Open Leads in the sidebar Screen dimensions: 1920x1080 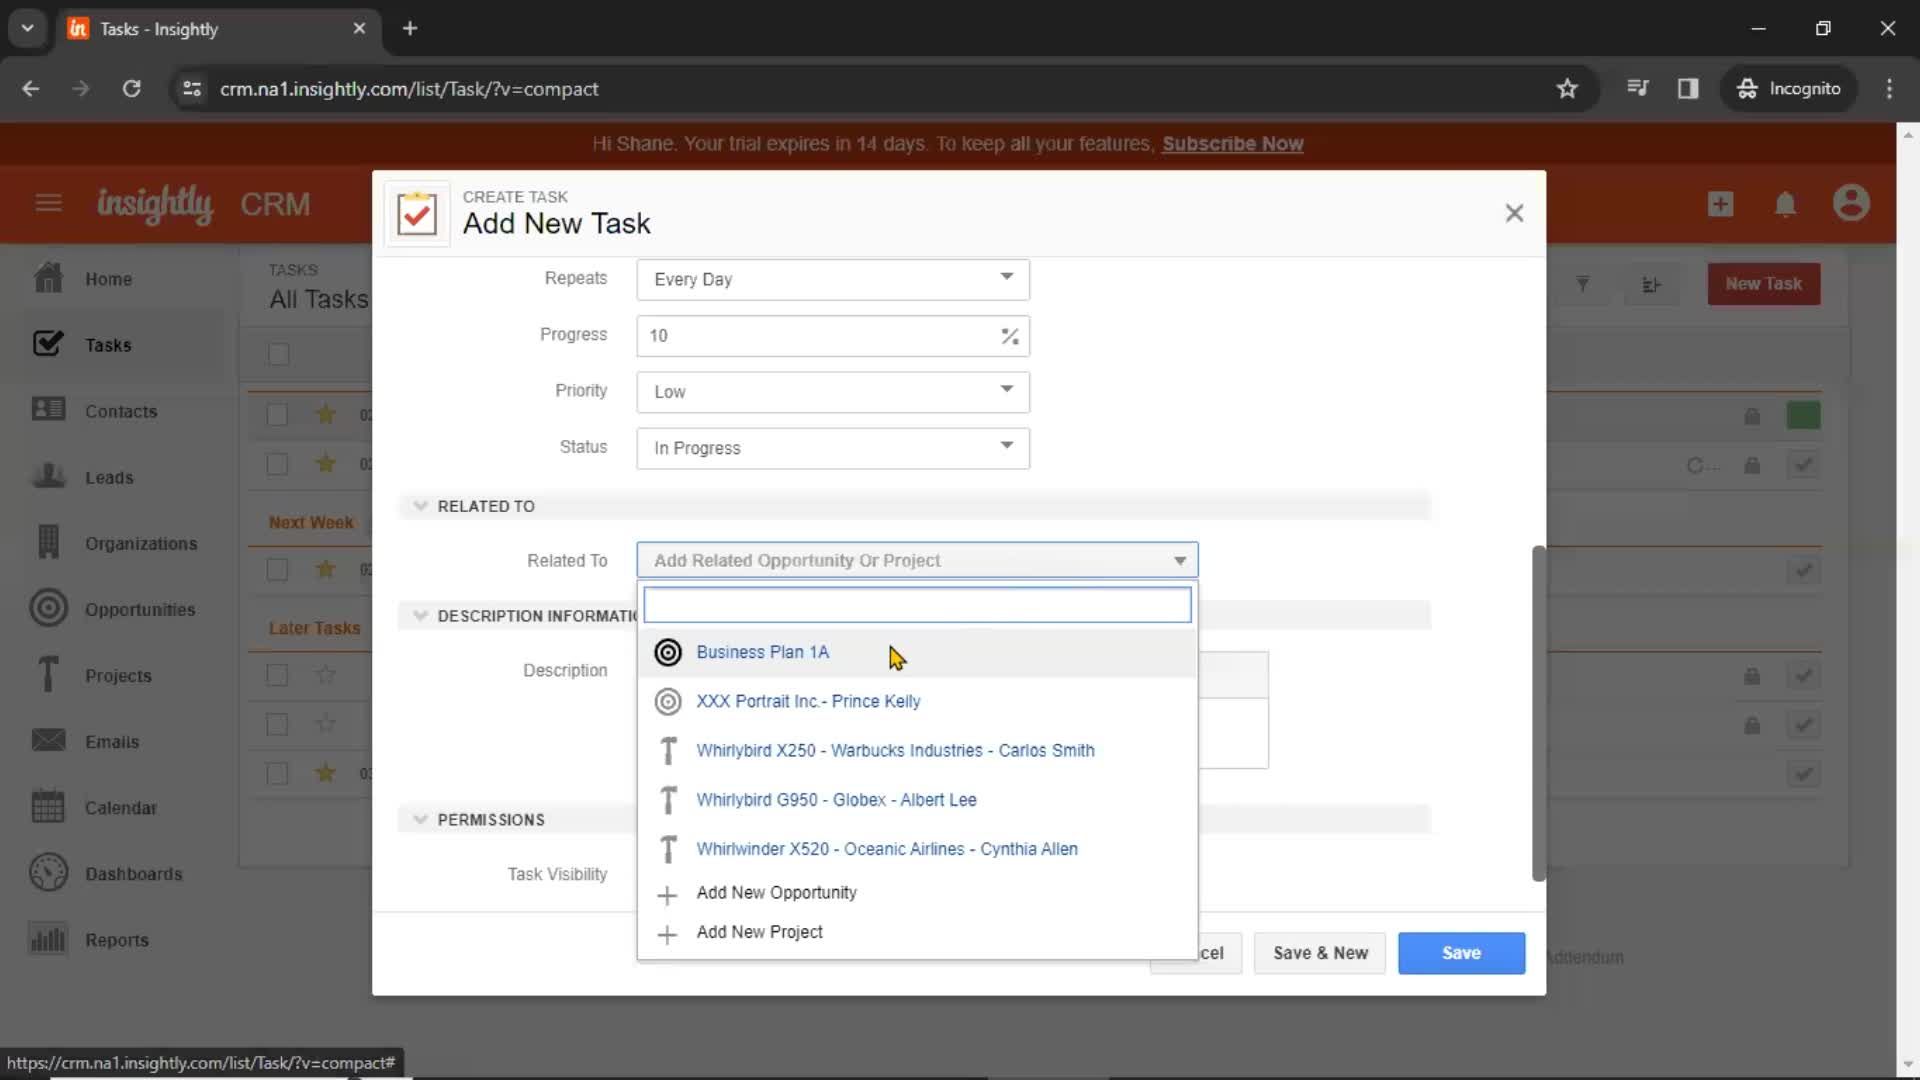tap(82, 477)
